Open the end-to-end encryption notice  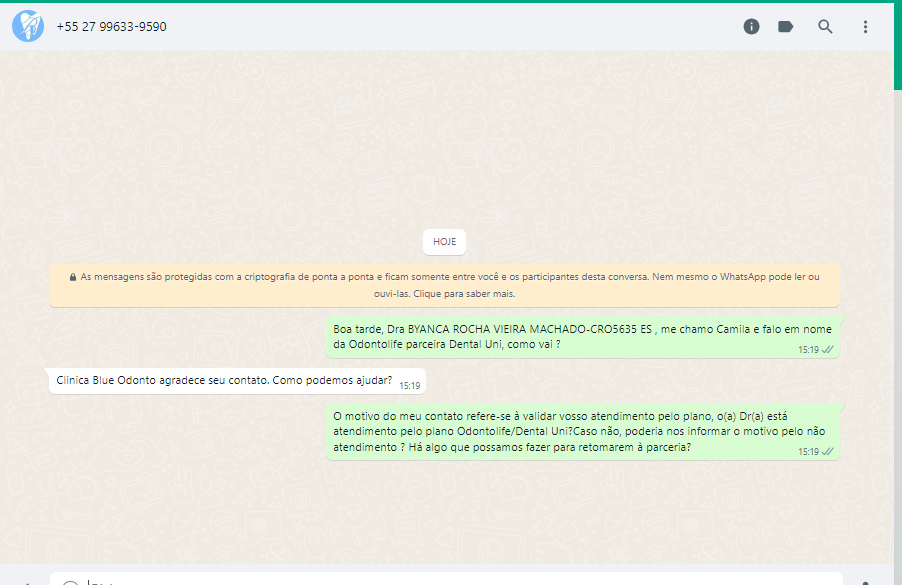pyautogui.click(x=444, y=285)
